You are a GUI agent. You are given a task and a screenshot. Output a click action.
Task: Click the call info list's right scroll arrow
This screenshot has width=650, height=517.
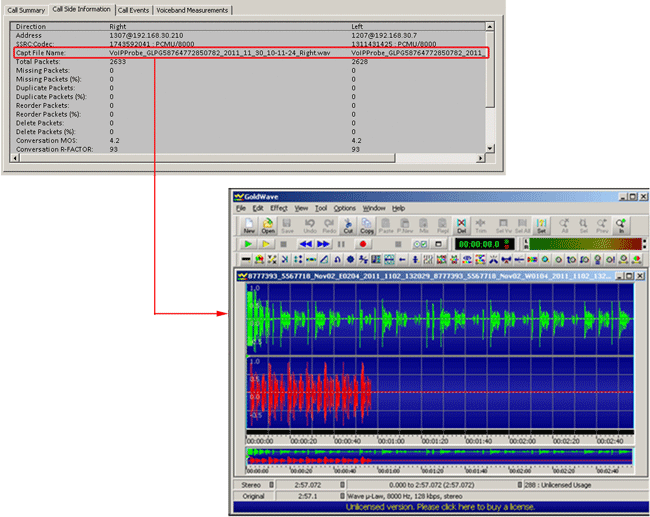click(480, 158)
